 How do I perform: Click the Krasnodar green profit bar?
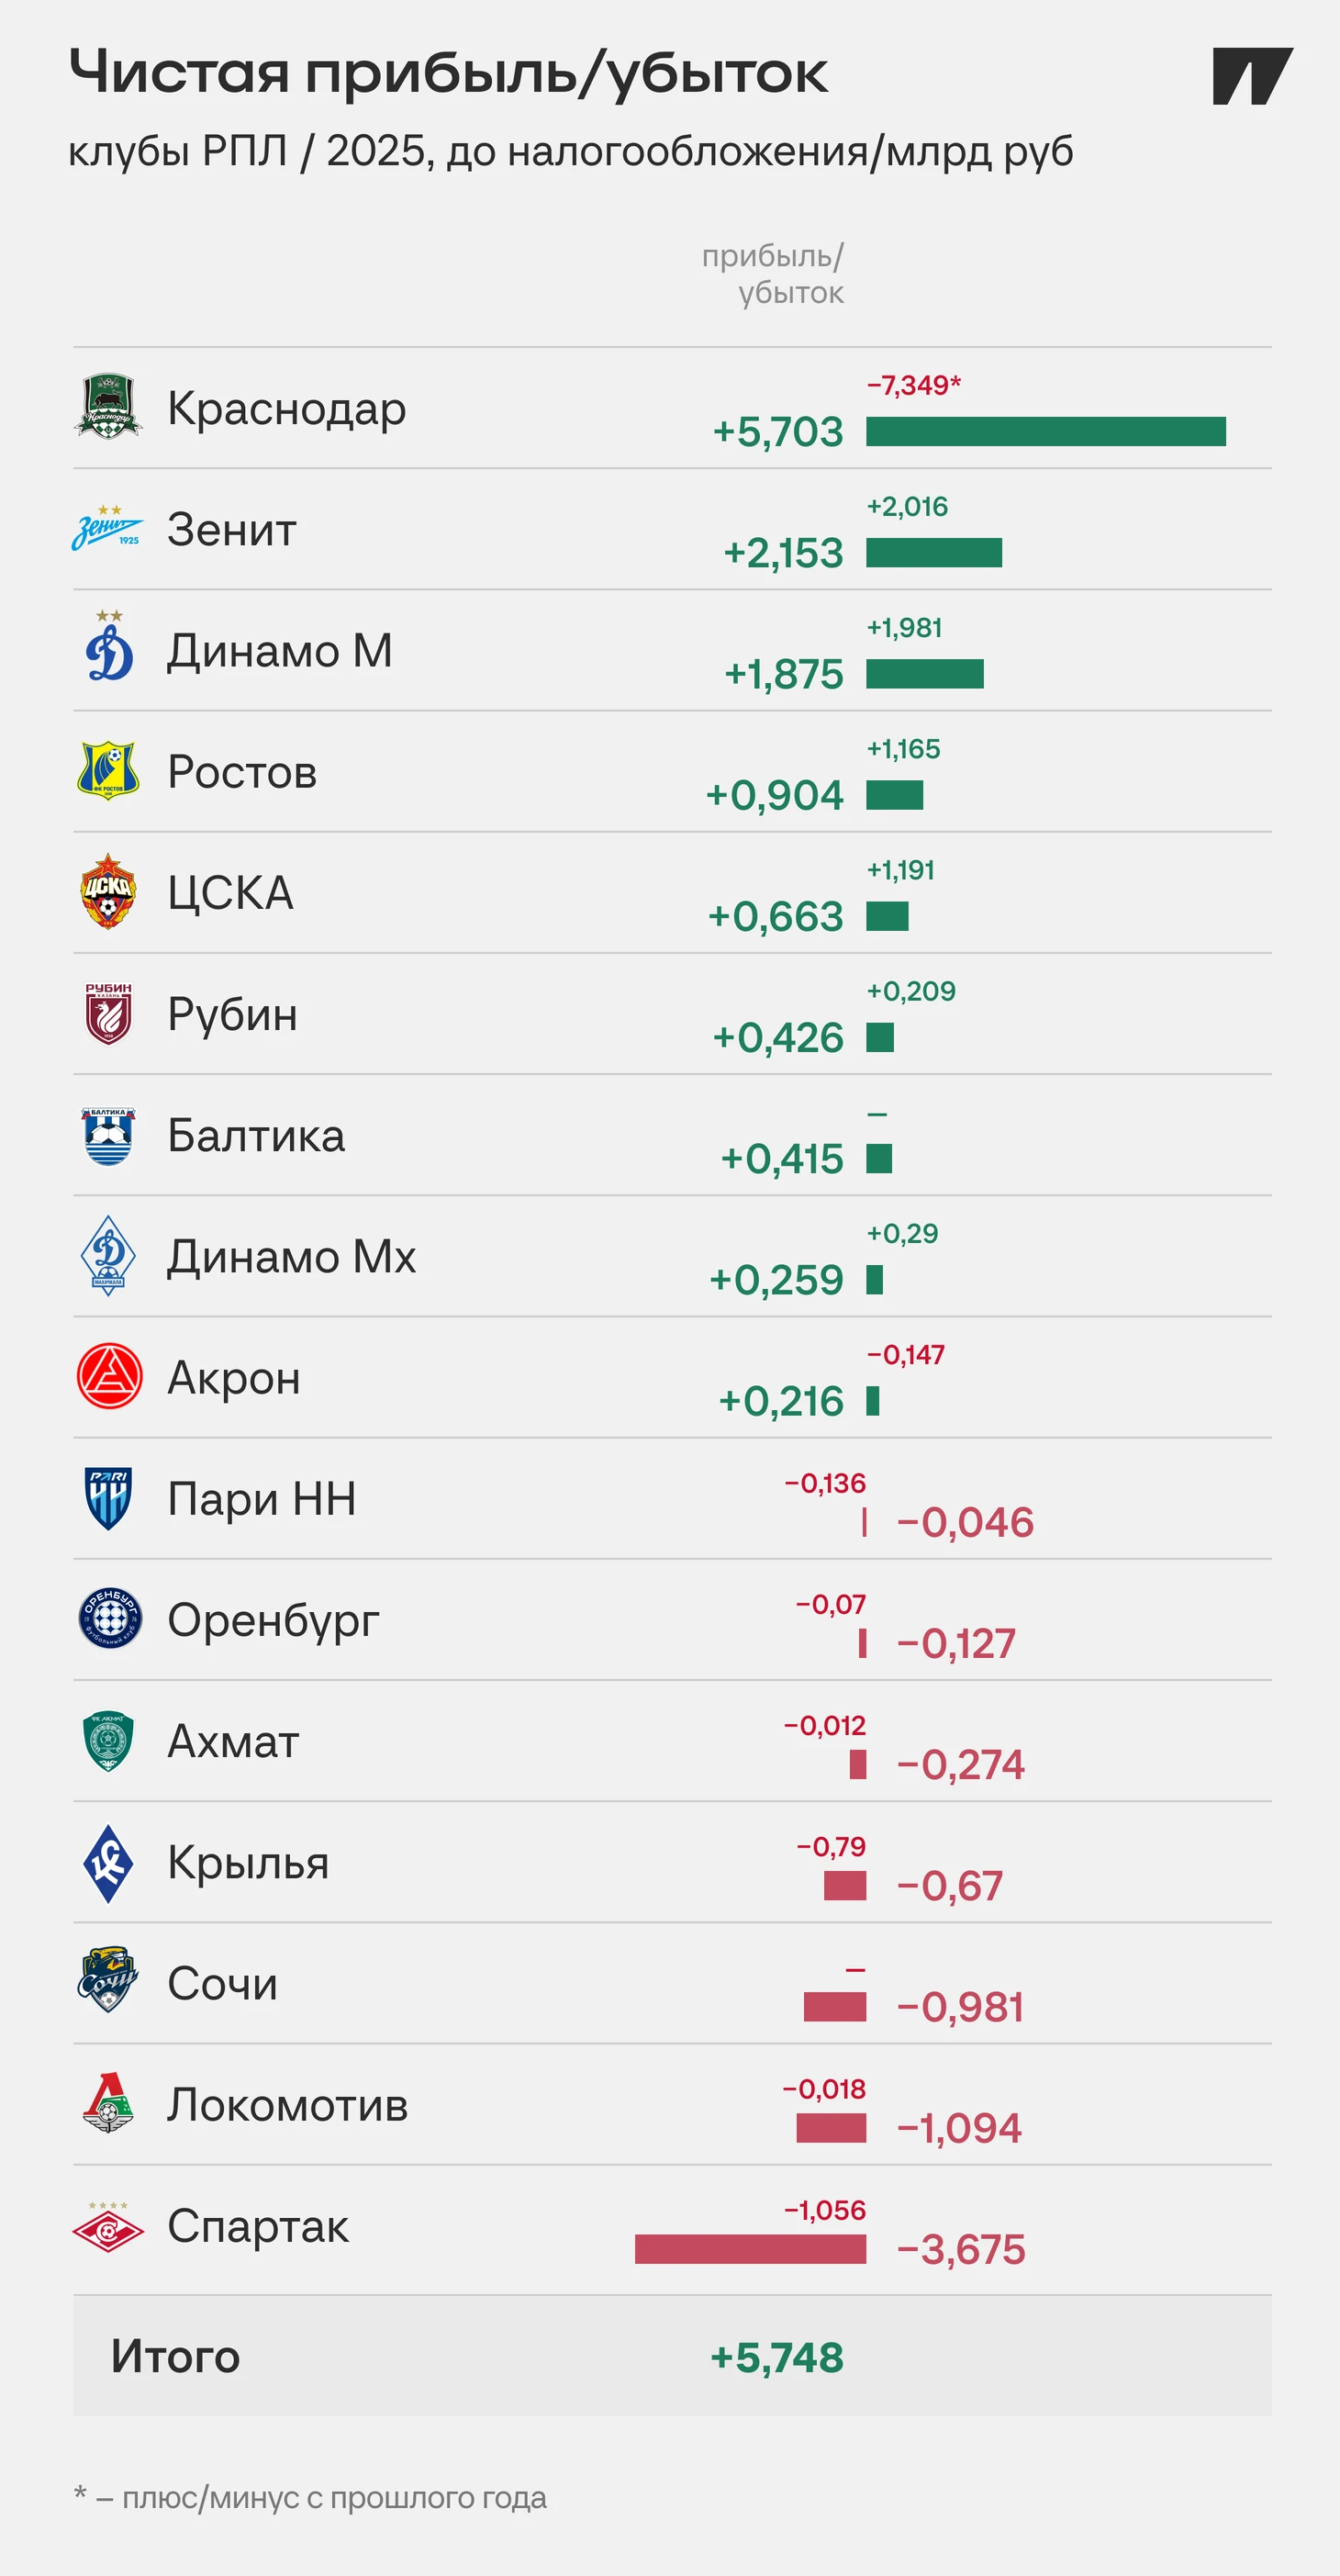click(1046, 431)
